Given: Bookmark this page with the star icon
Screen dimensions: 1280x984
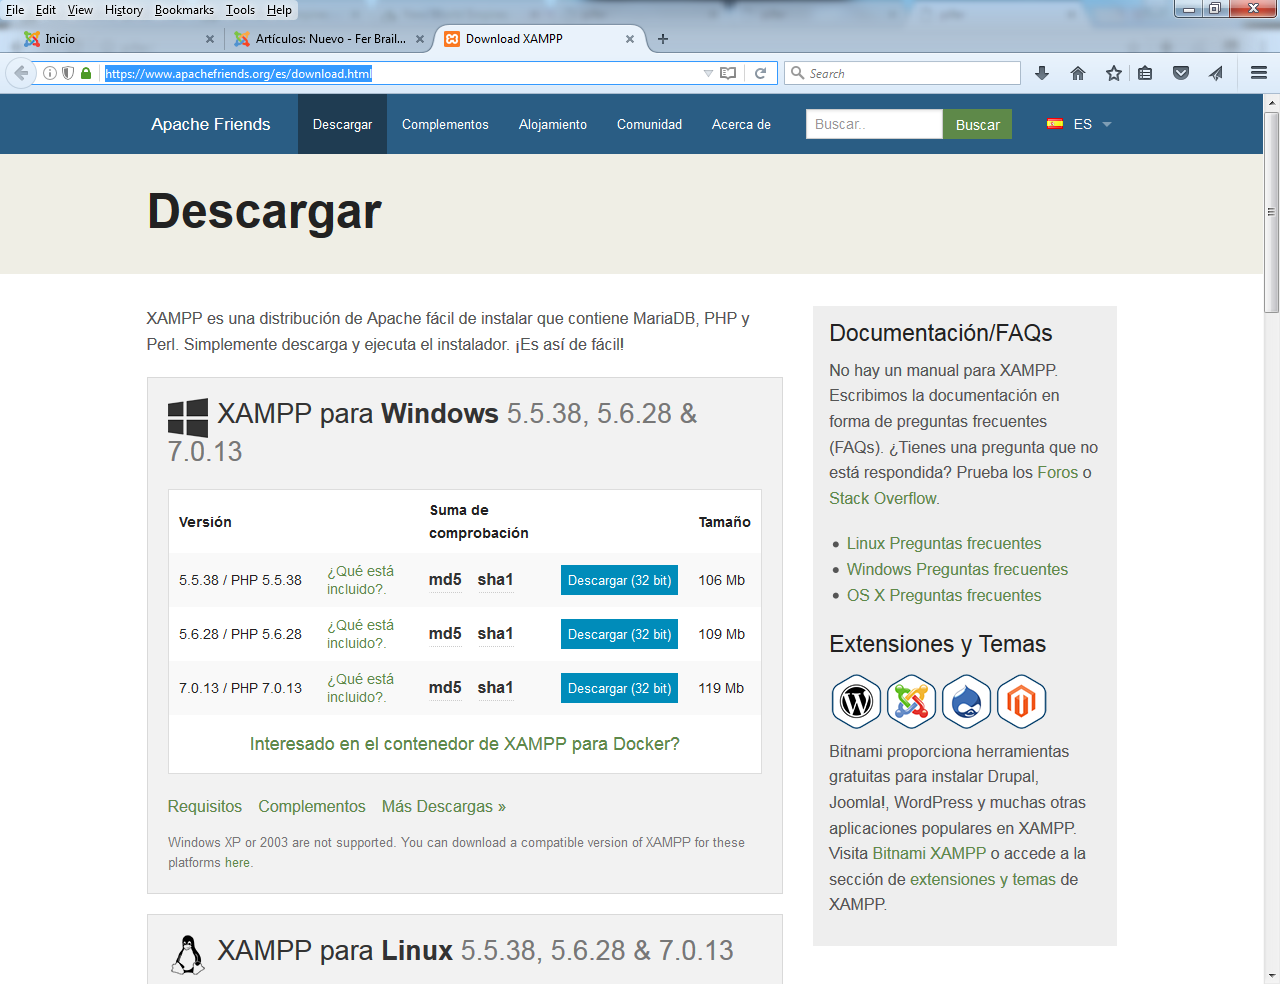Looking at the screenshot, I should coord(1113,73).
